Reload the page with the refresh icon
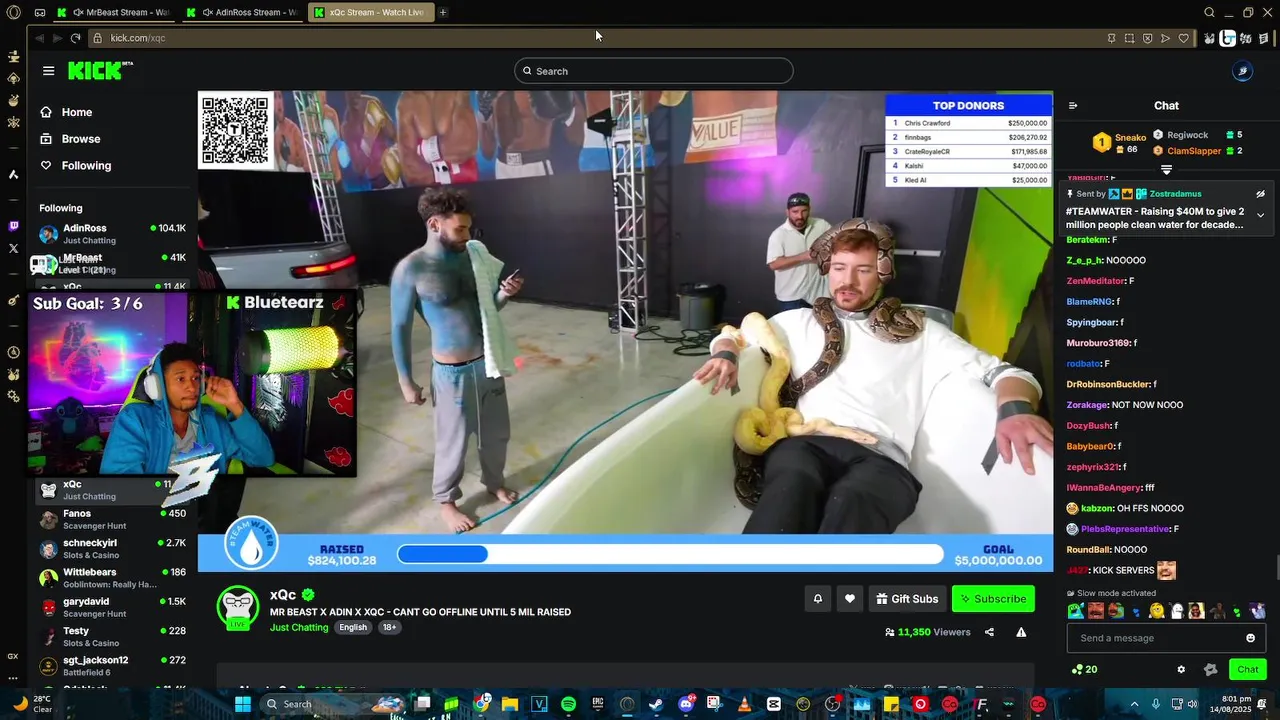 pos(75,38)
